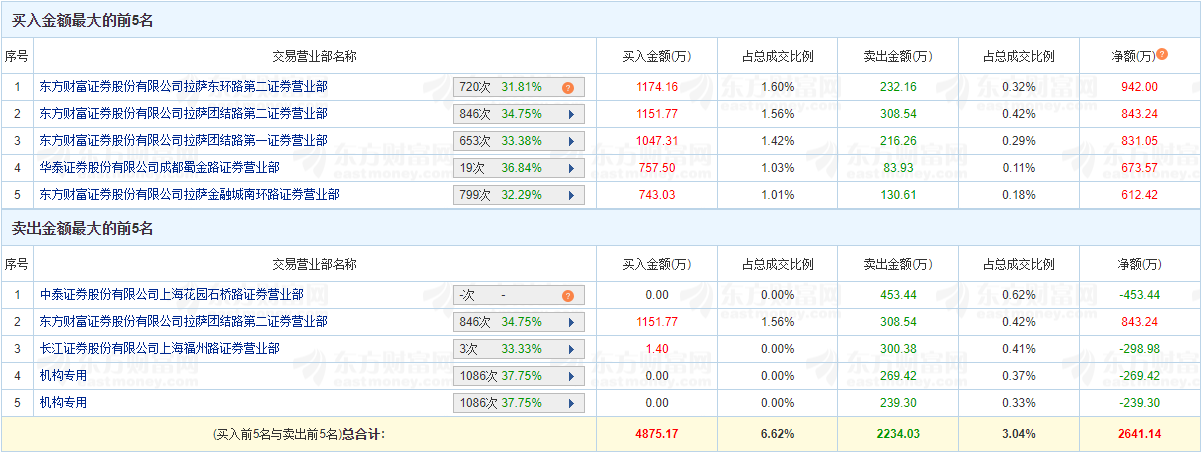This screenshot has width=1202, height=453.
Task: Open the 拉萨金融城南环路证券营业部 link
Action: click(189, 195)
